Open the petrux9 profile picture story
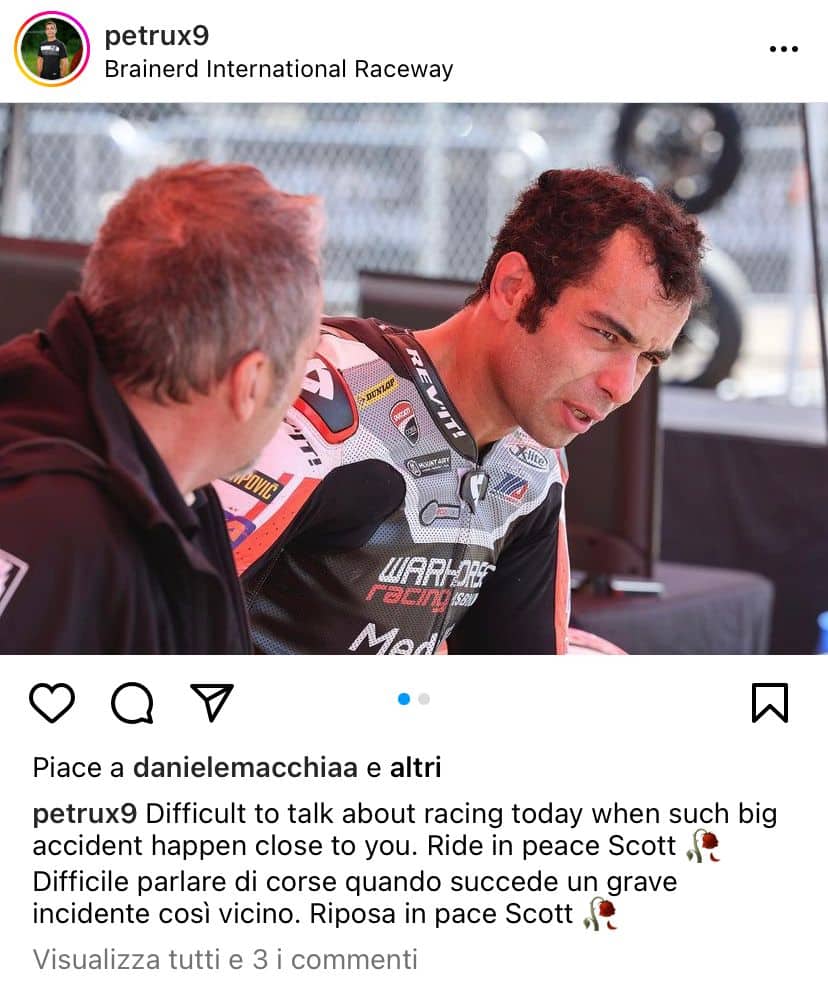The height and width of the screenshot is (996, 828). pyautogui.click(x=51, y=48)
